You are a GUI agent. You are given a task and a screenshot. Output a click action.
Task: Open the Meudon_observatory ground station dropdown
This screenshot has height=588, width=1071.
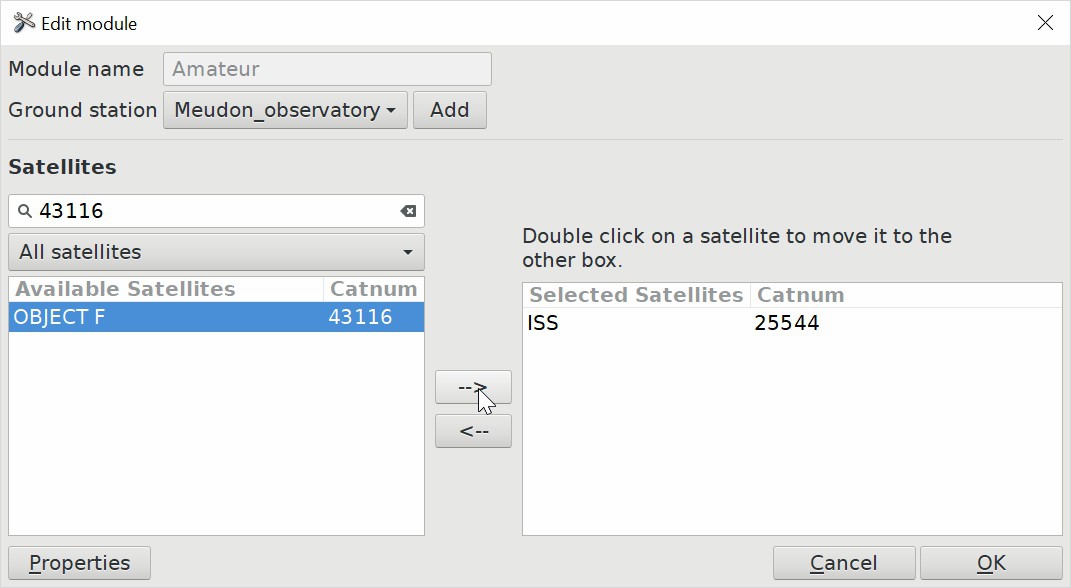tap(285, 110)
